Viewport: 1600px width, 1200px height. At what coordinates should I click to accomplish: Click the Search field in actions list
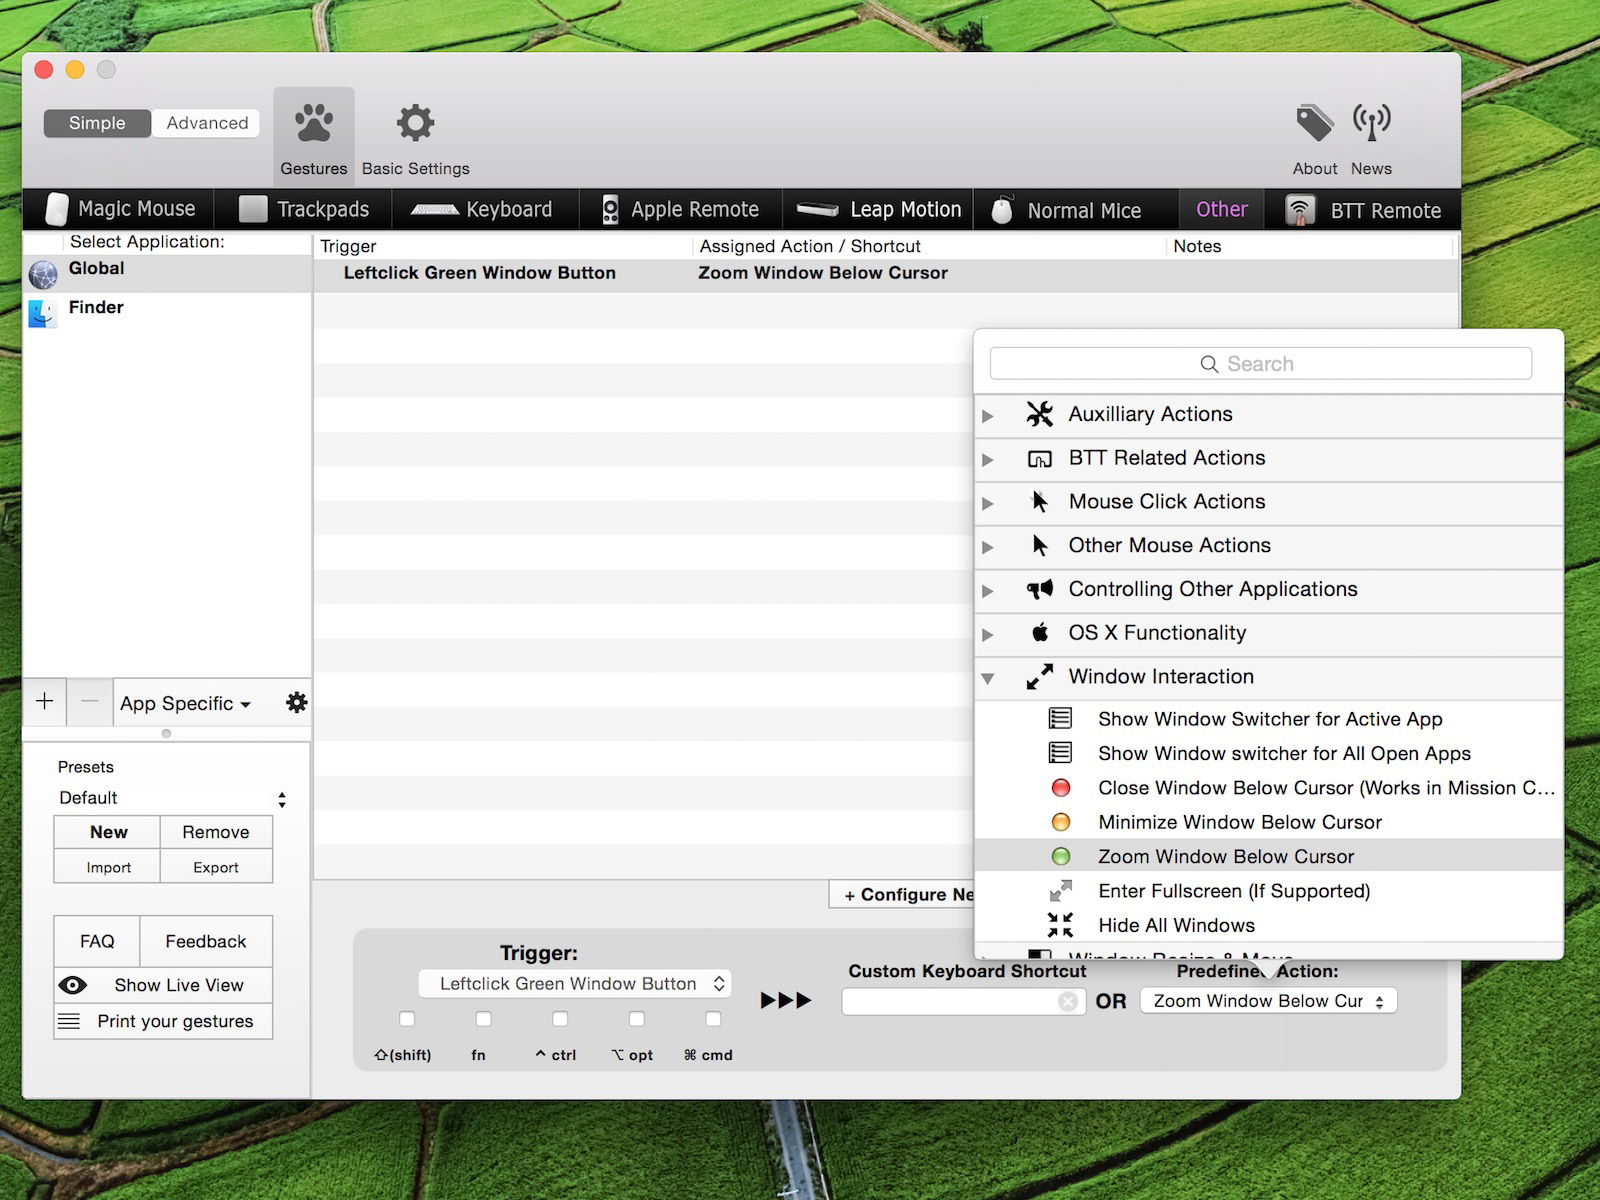[x=1260, y=364]
